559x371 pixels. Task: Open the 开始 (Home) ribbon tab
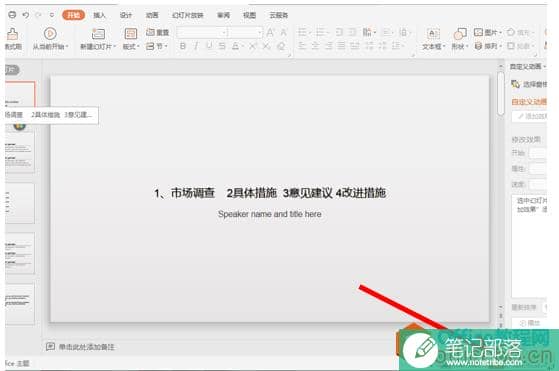coord(73,15)
